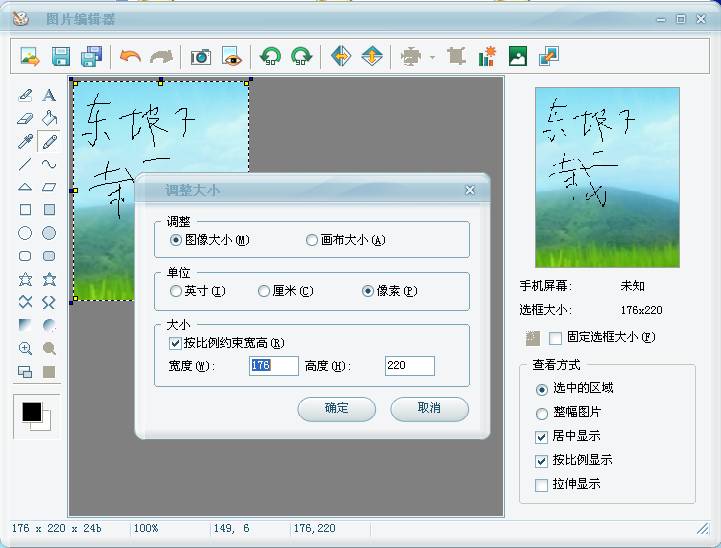Toggle 固定选框大小 checkbox
Screen dimensions: 721x548
pos(555,338)
